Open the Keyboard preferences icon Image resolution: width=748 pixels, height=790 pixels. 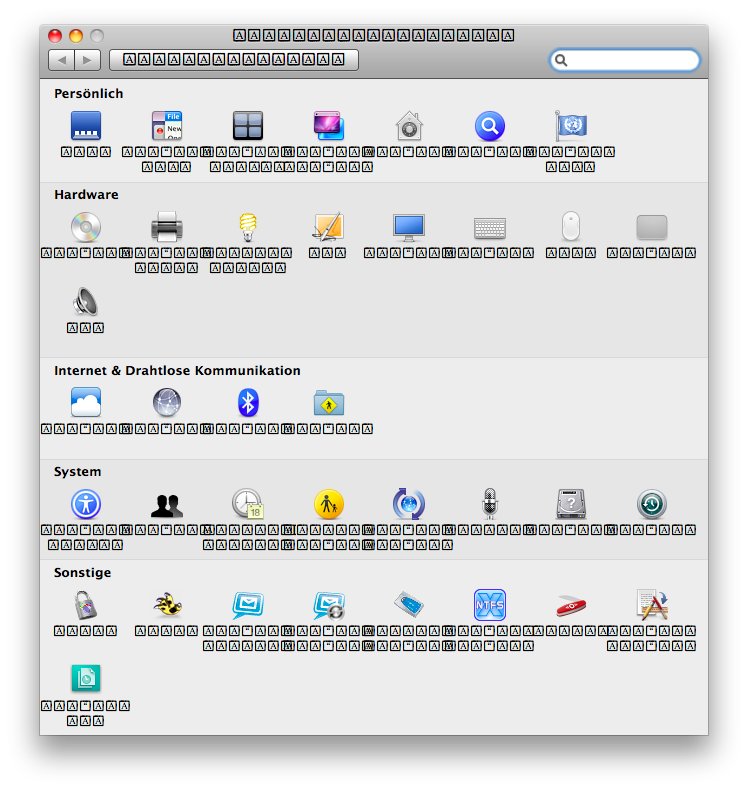click(x=490, y=228)
